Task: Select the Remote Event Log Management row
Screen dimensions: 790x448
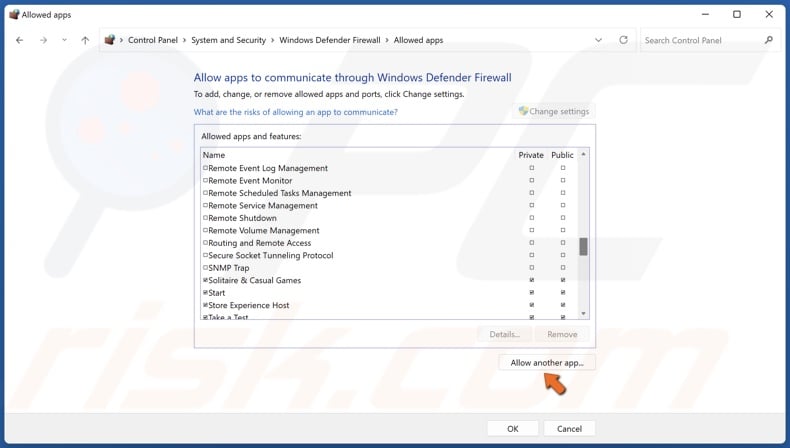Action: [x=389, y=168]
